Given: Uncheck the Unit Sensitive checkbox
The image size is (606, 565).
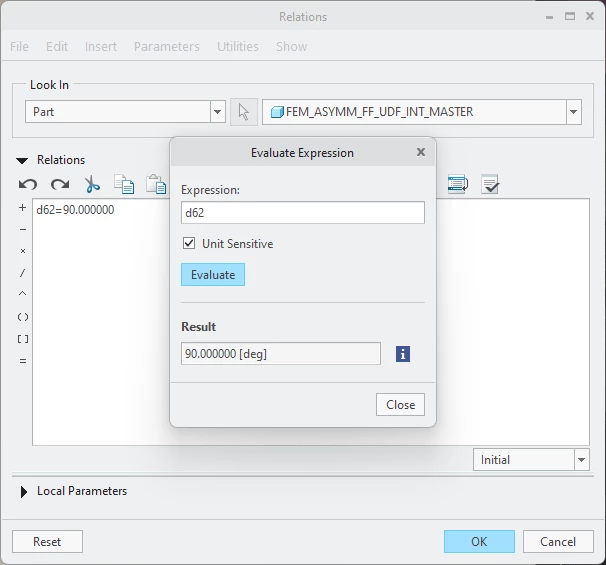Looking at the screenshot, I should point(189,243).
